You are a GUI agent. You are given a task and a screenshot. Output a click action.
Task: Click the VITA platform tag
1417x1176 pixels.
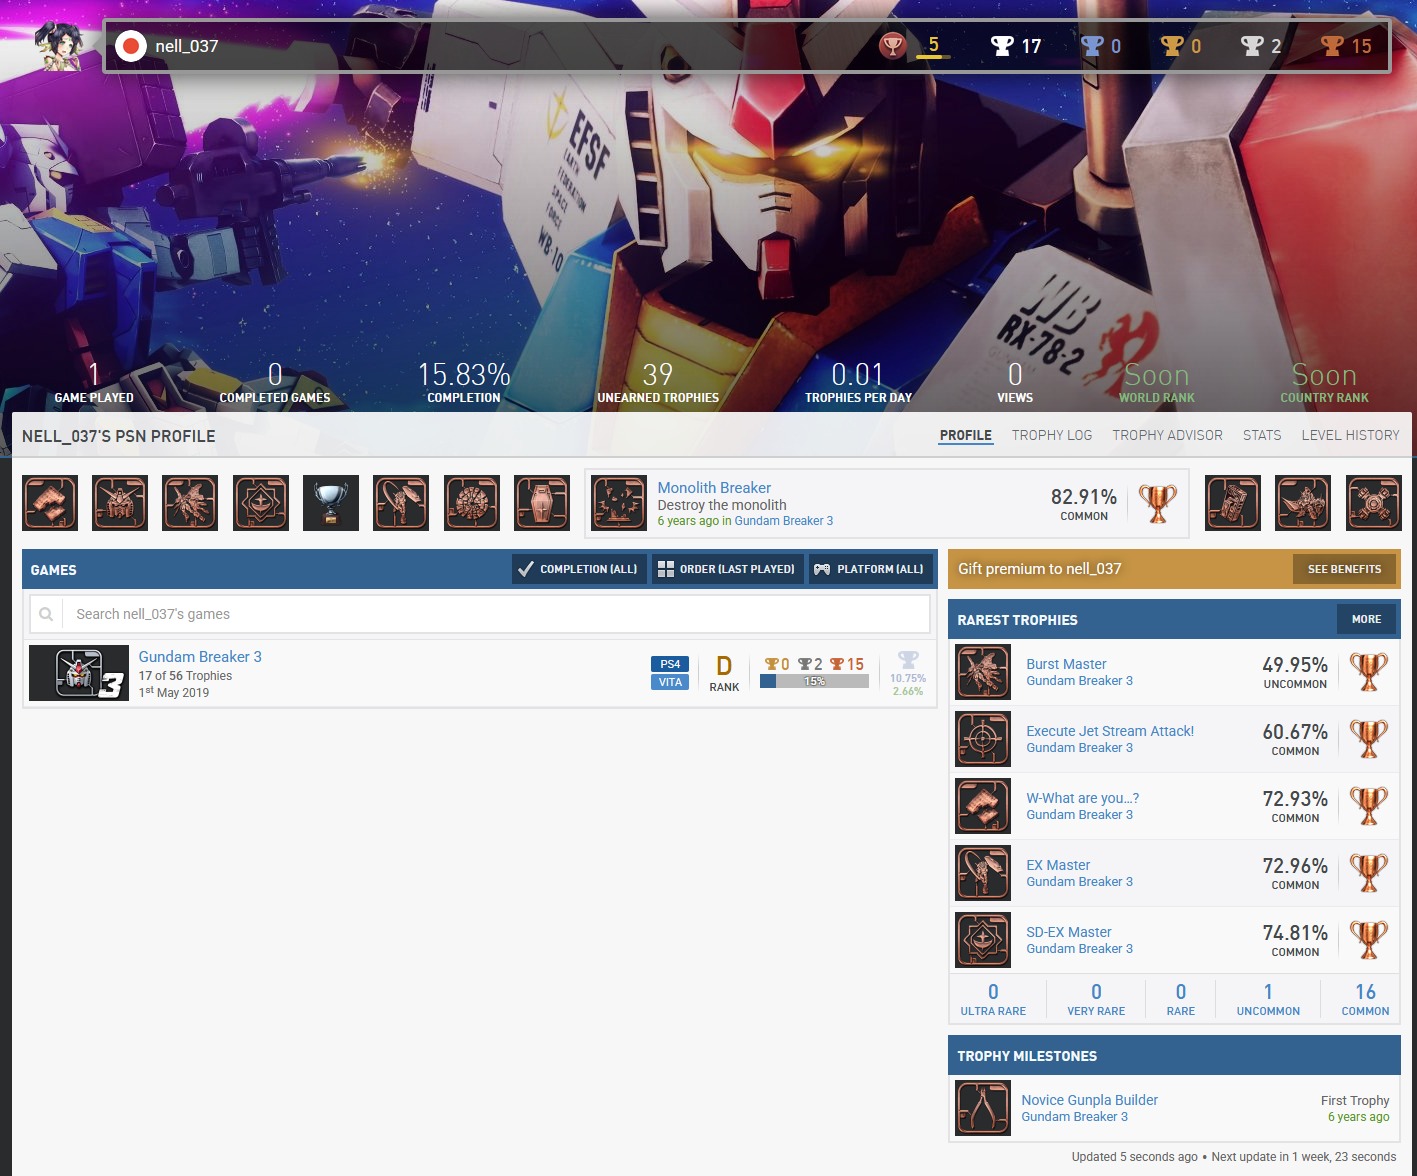[x=670, y=682]
